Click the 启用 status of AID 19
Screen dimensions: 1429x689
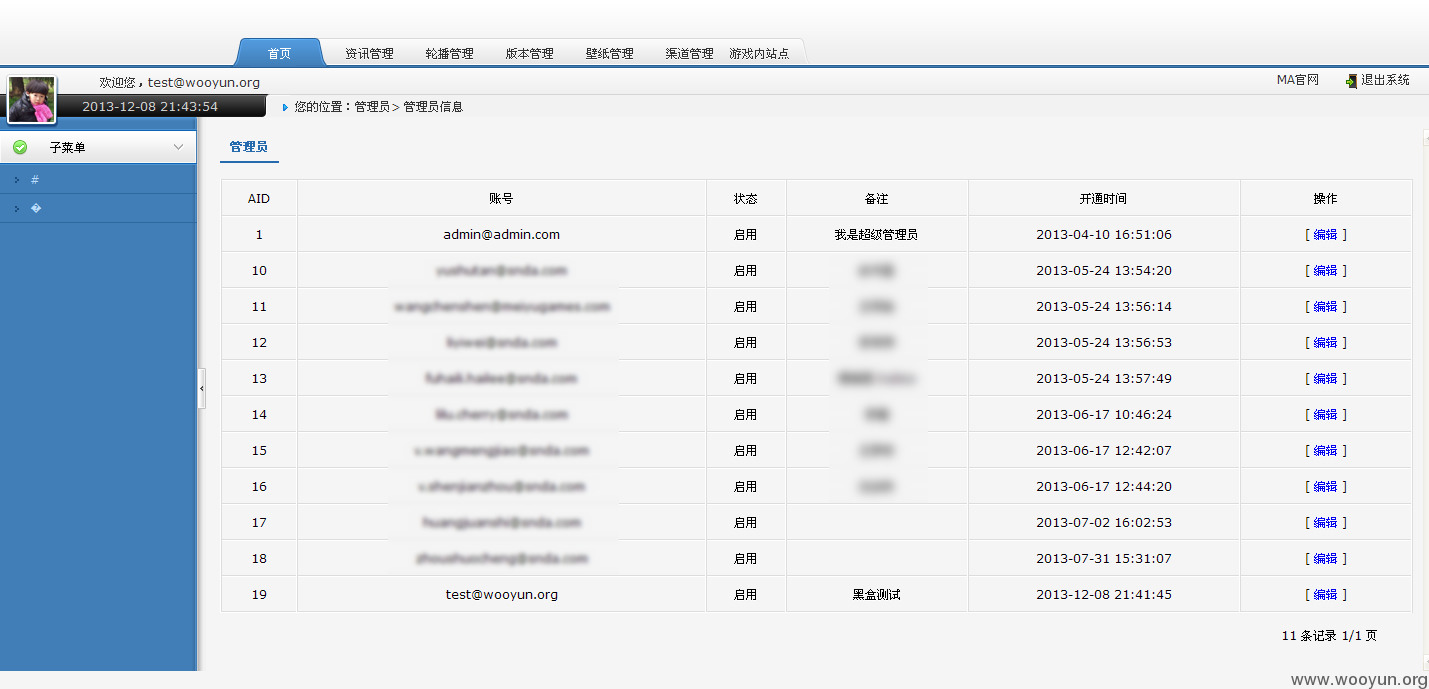tap(746, 595)
